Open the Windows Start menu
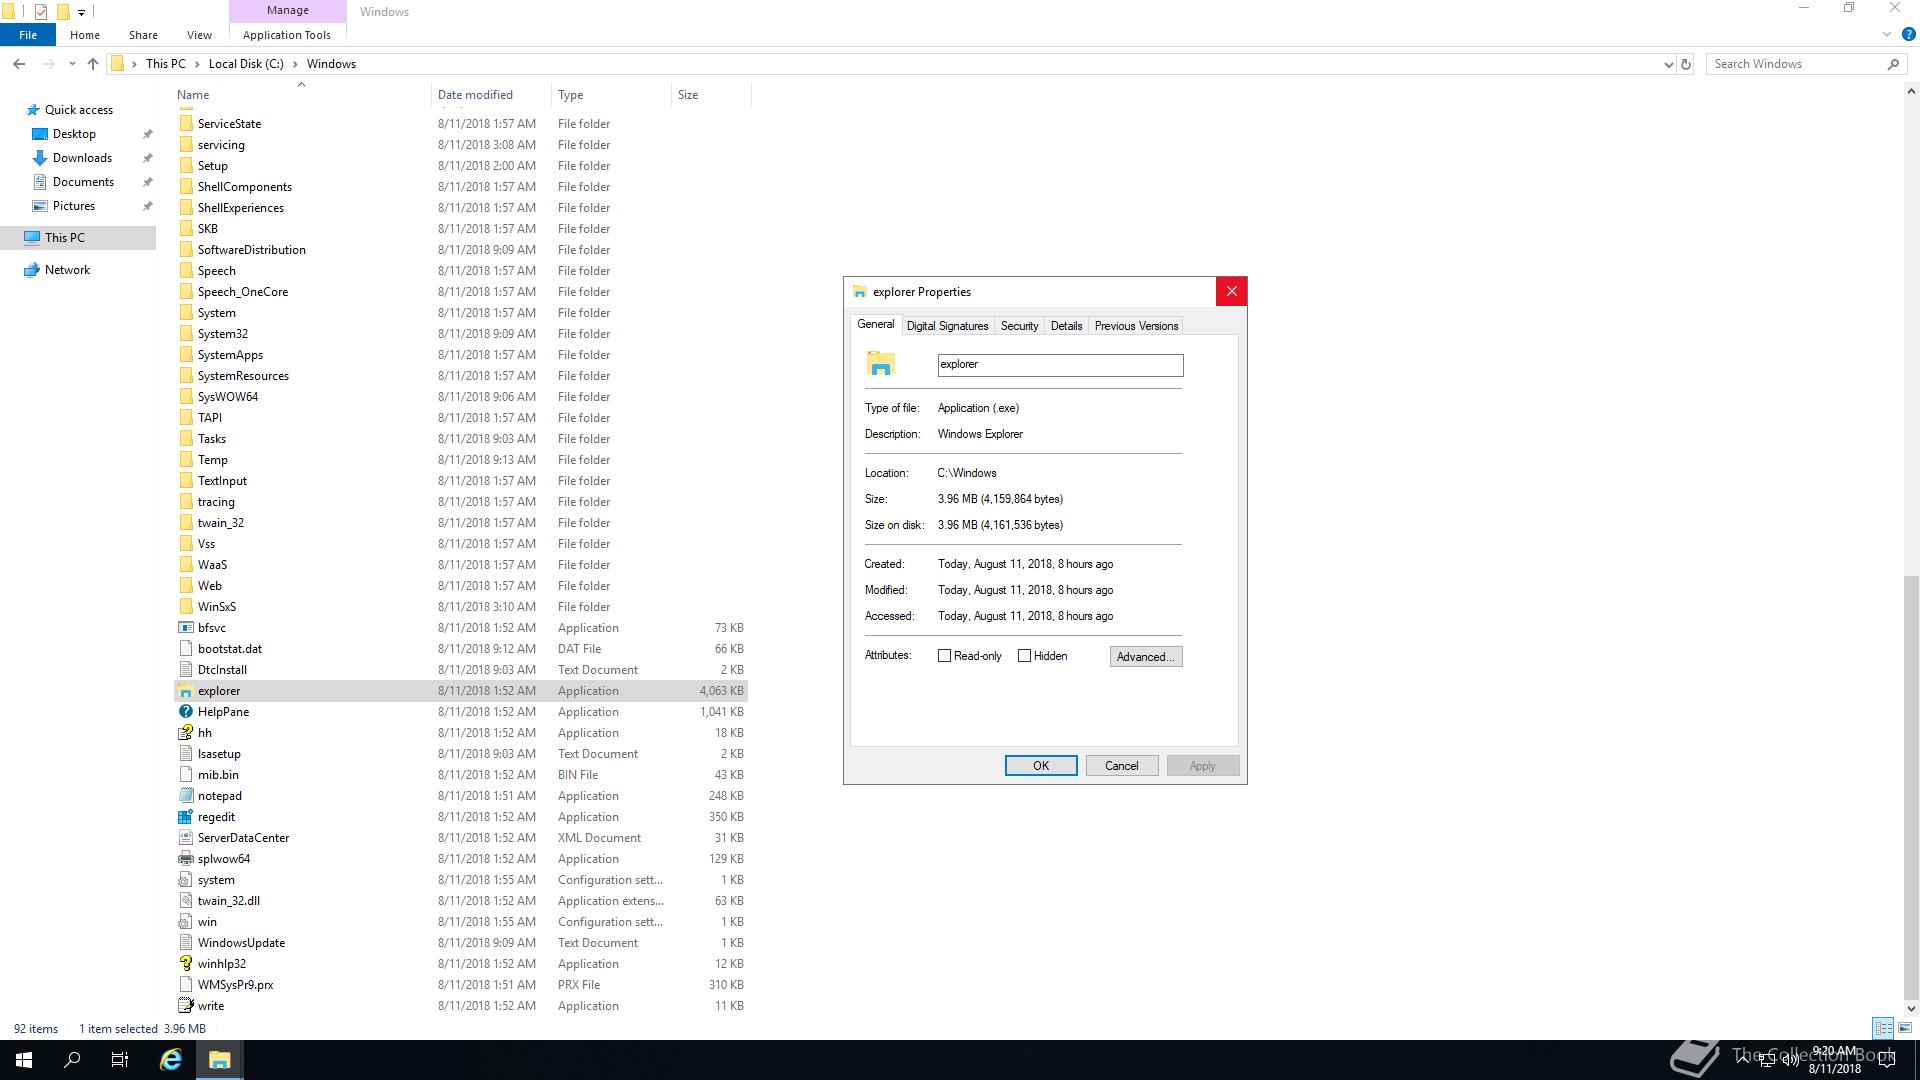 [24, 1060]
